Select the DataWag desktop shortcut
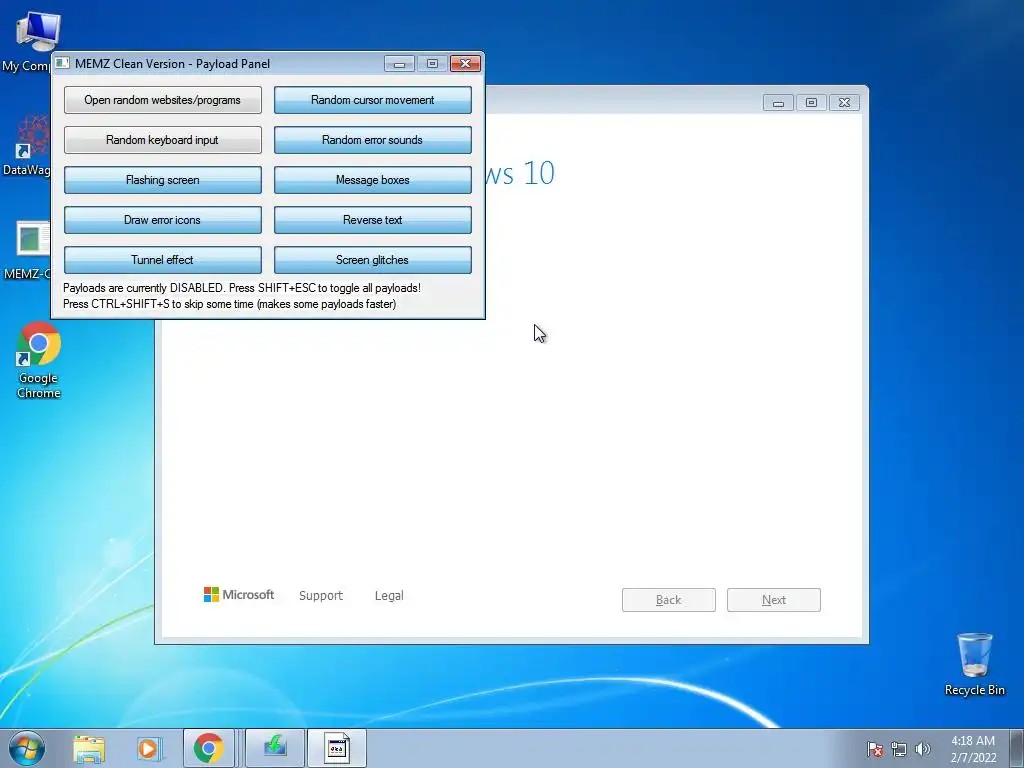Viewport: 1024px width, 768px height. (29, 145)
